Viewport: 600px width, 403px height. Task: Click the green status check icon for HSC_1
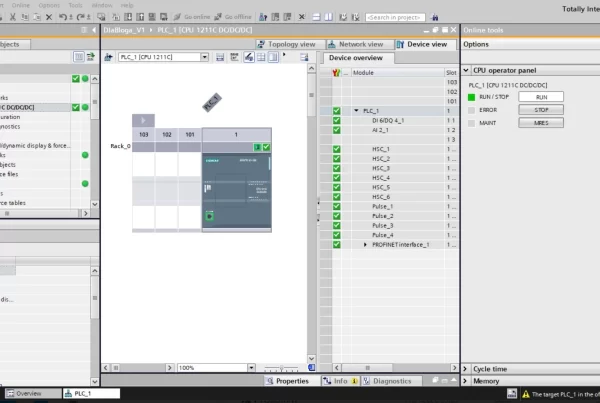point(337,149)
